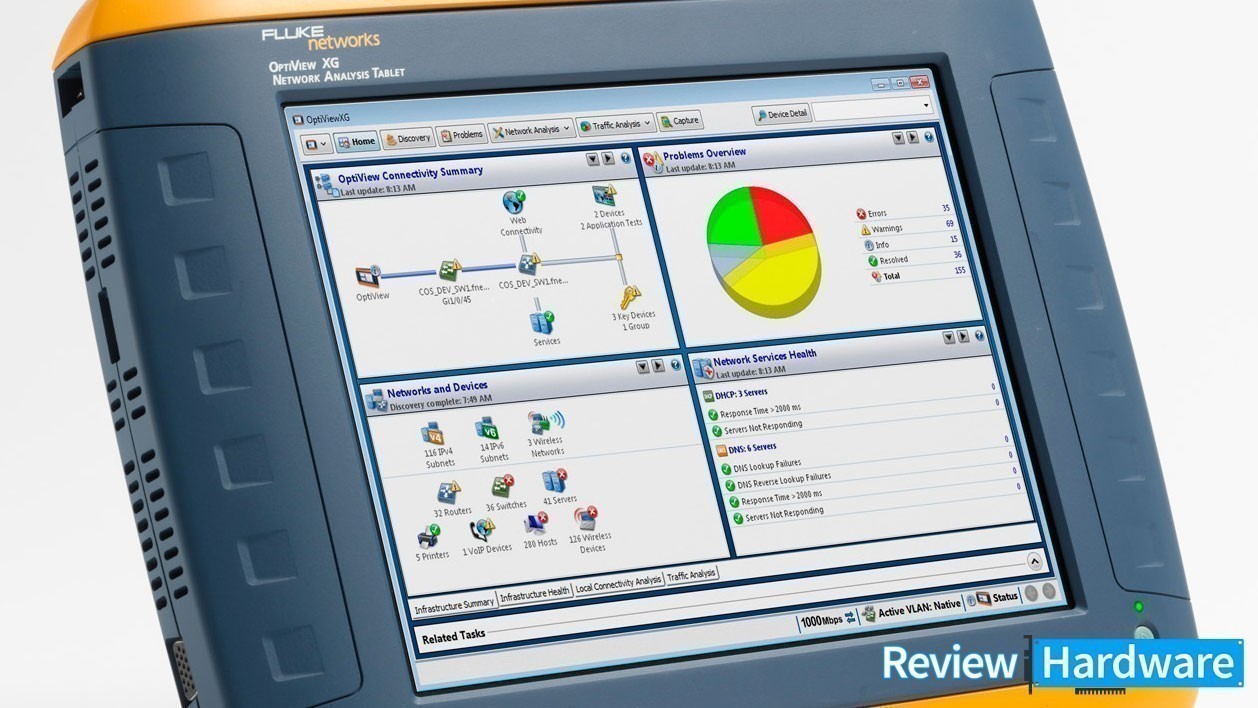Click the Info icon in Problems legend
1258x708 pixels.
click(869, 245)
